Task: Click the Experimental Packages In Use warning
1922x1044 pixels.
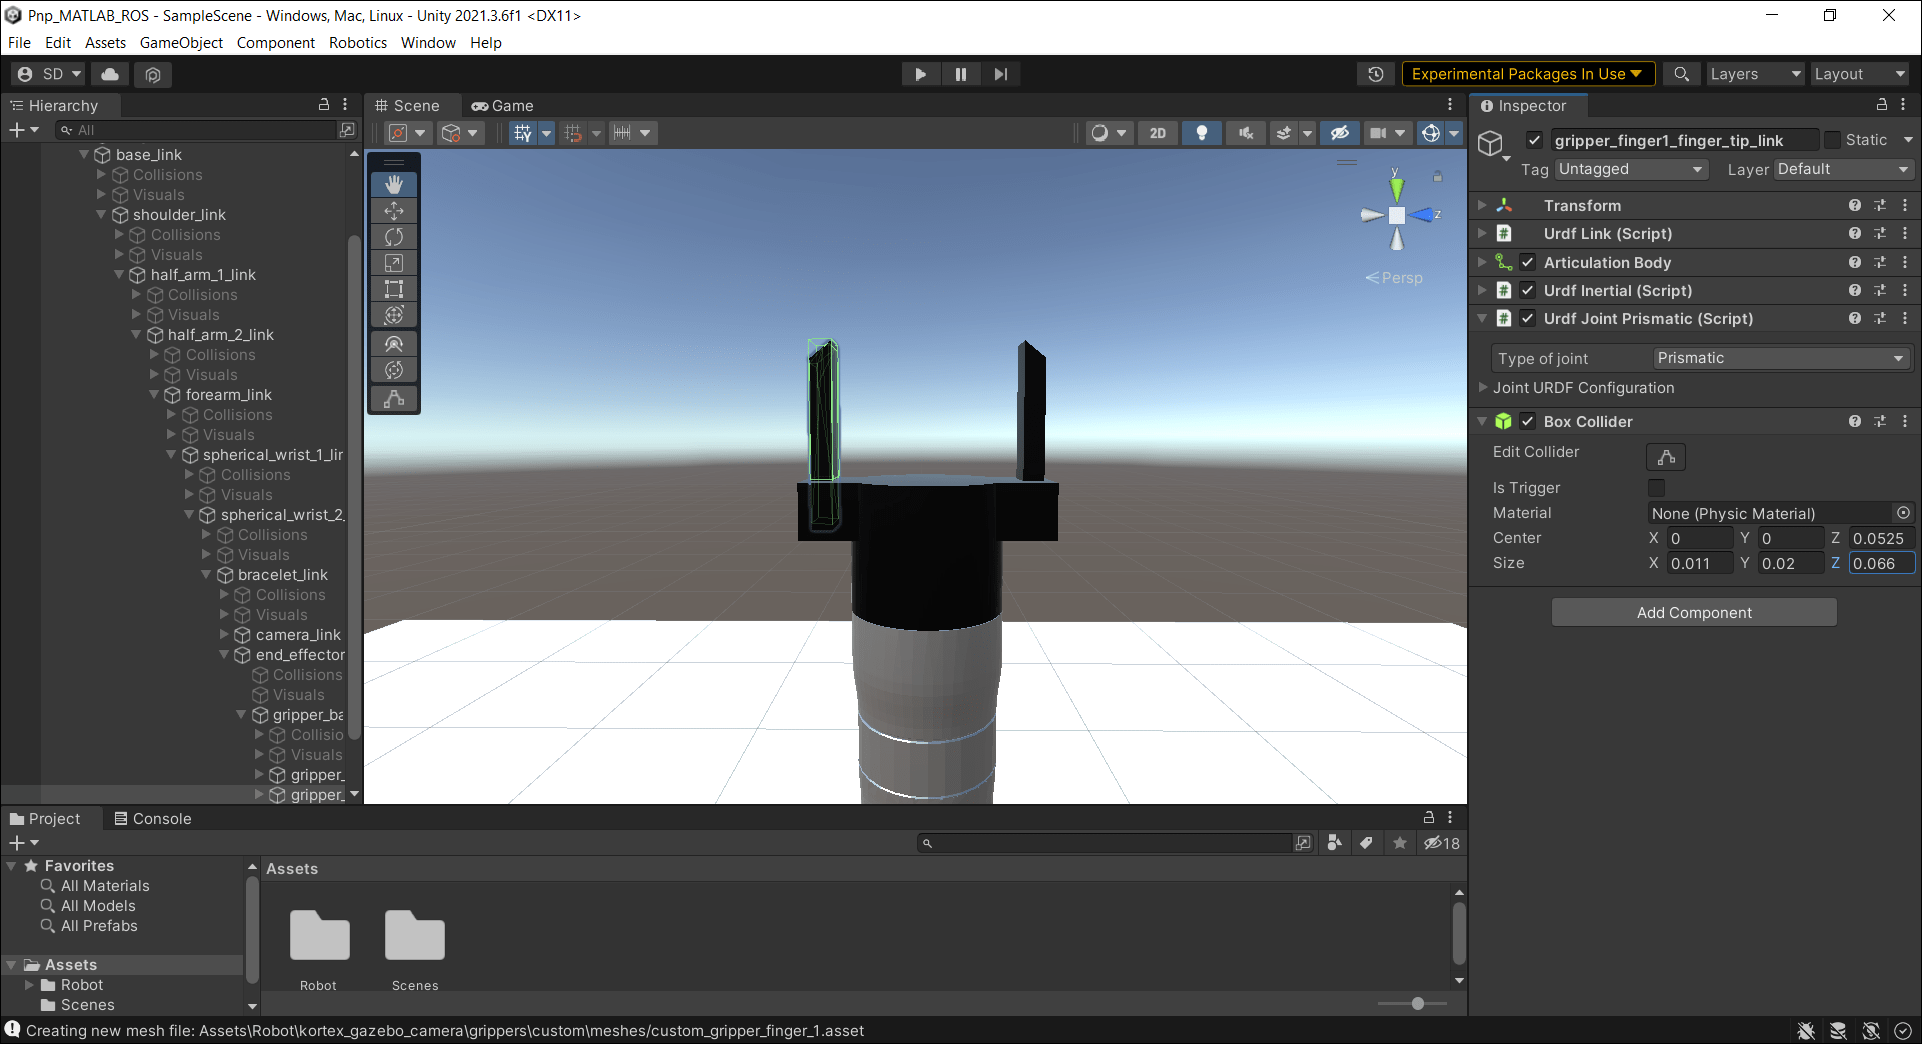Action: pyautogui.click(x=1527, y=73)
